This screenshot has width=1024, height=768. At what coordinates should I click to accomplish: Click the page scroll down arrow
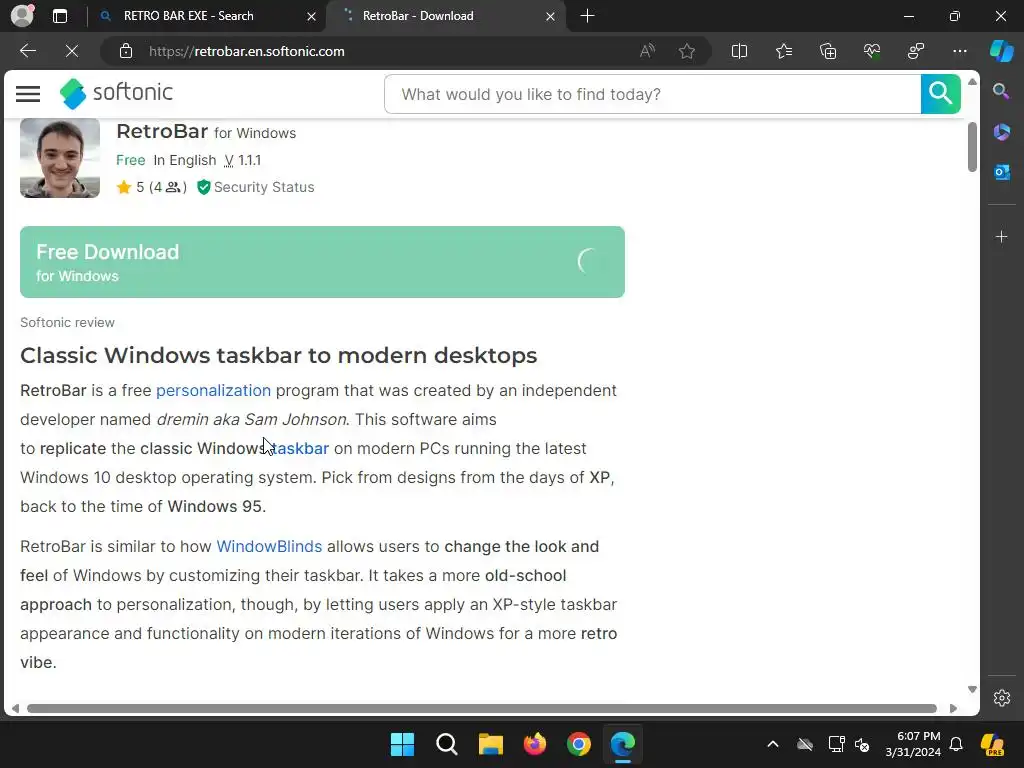[x=972, y=690]
